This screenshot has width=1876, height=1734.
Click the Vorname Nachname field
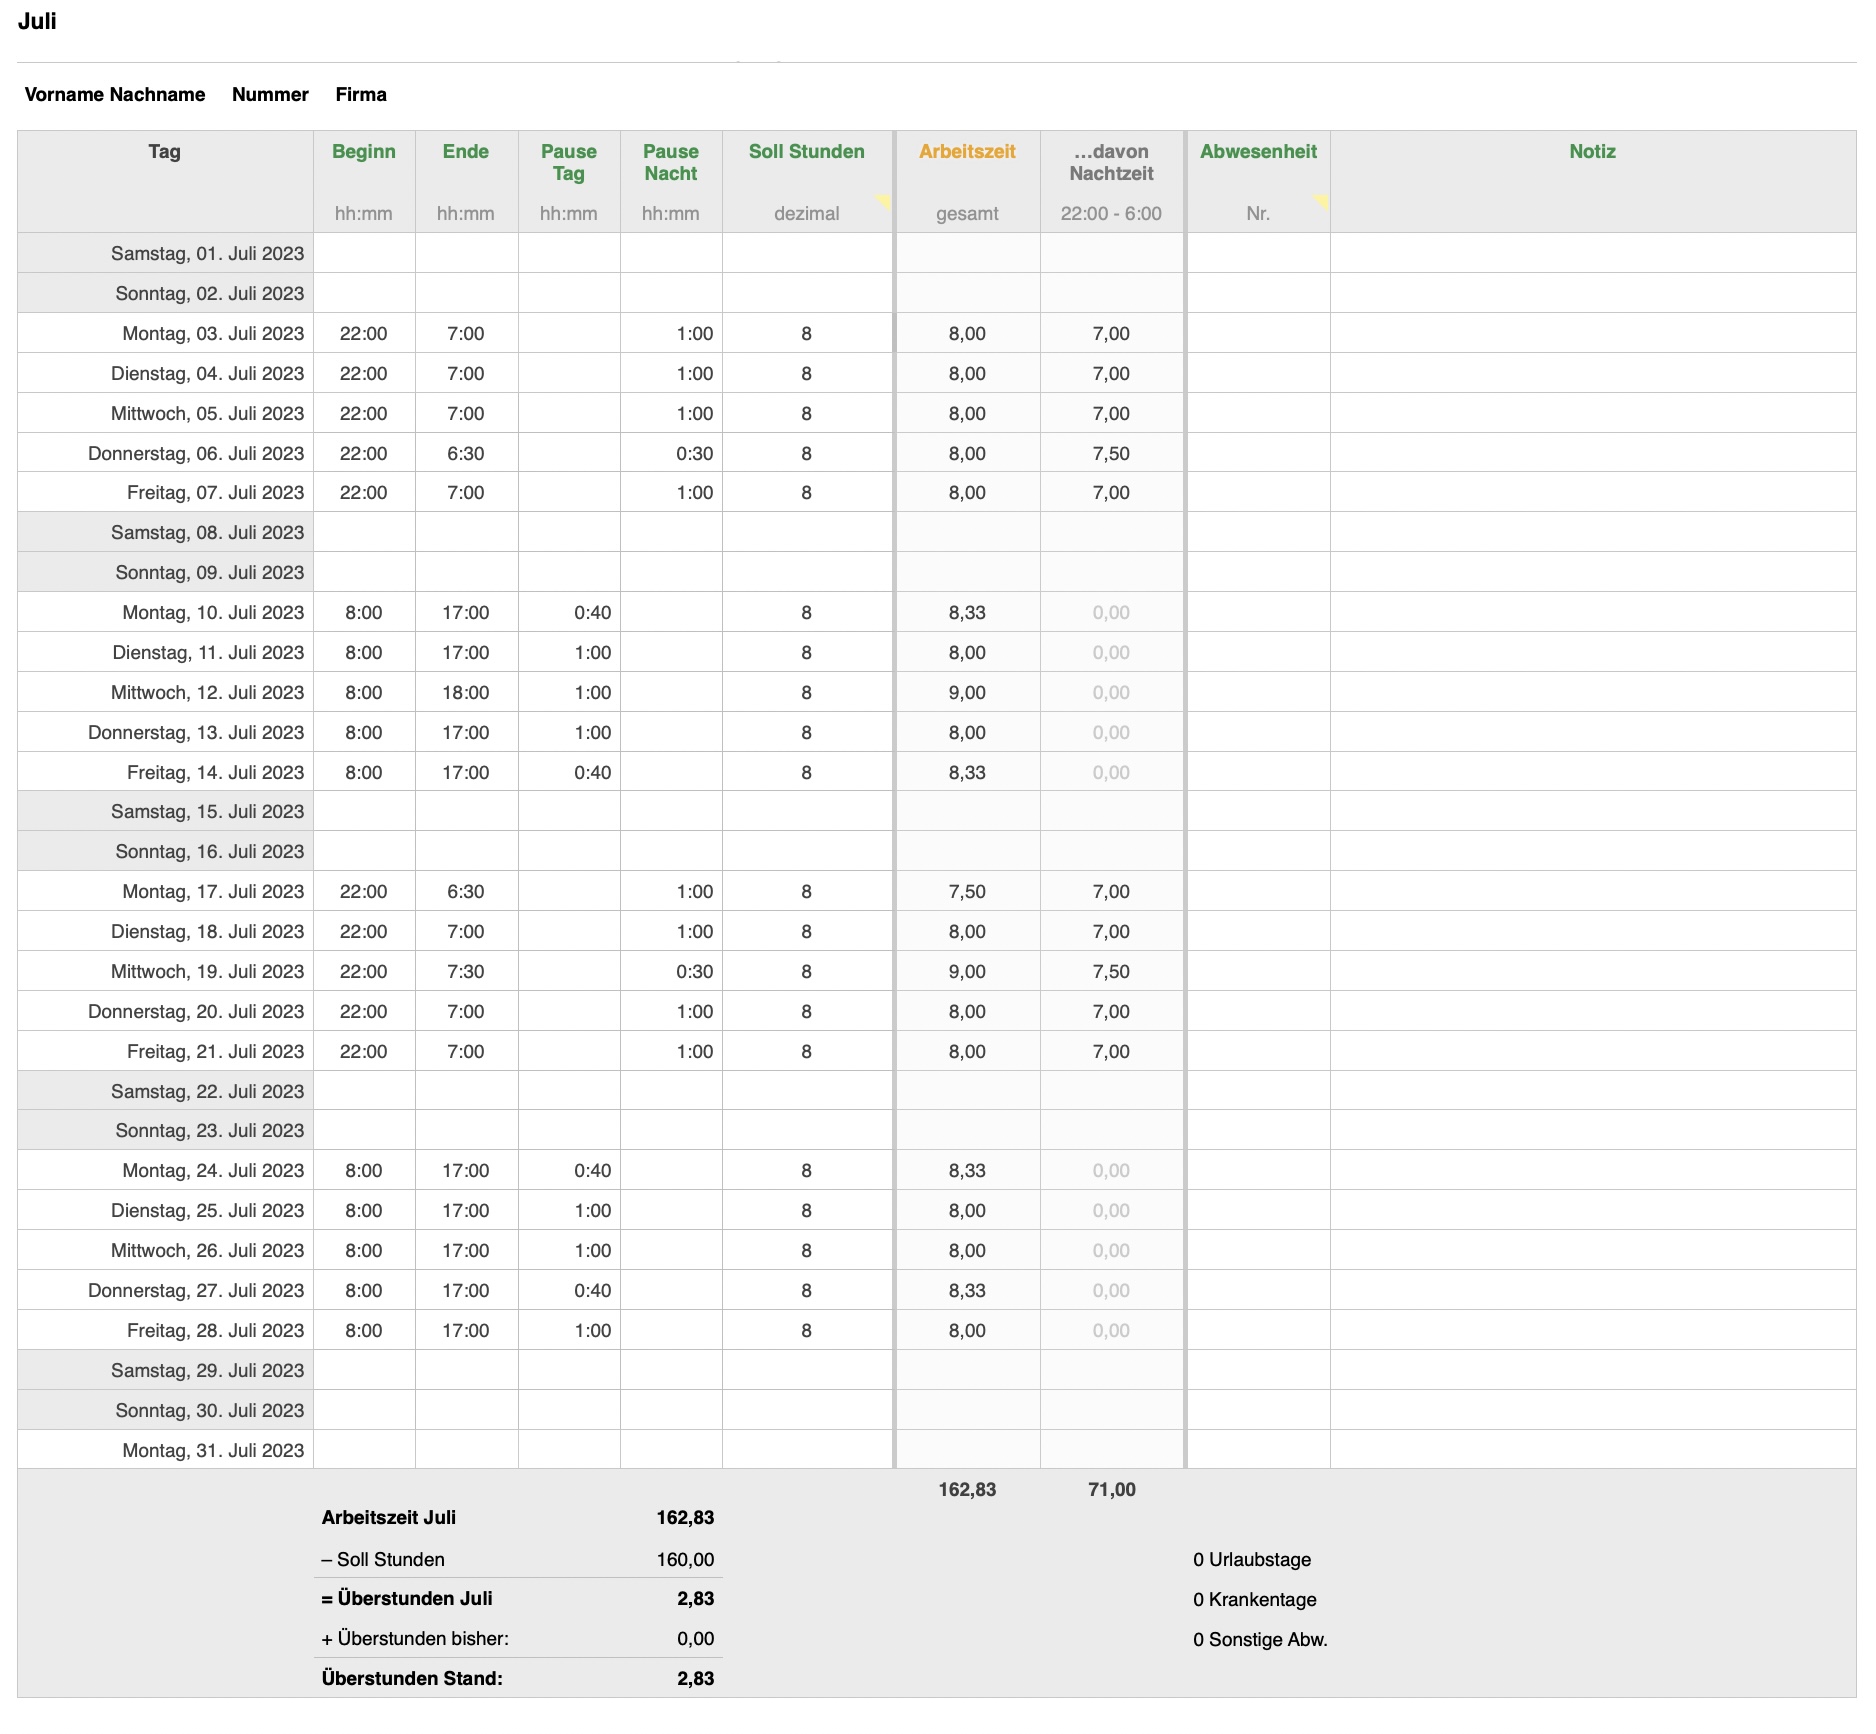[115, 95]
